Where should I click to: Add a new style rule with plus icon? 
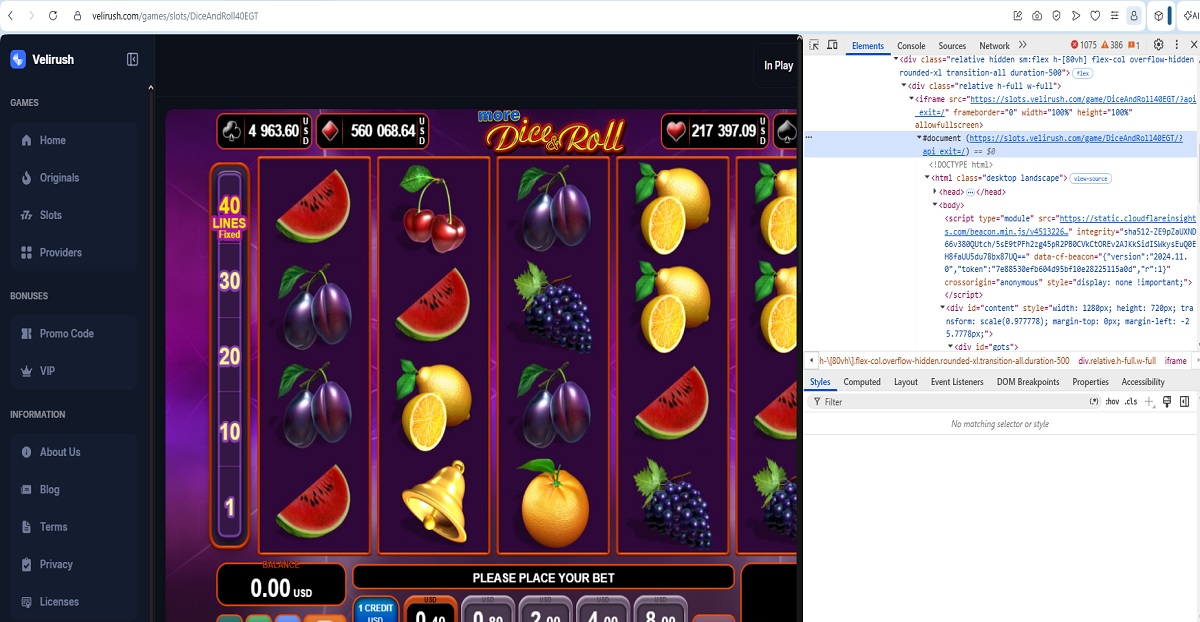pos(1149,402)
